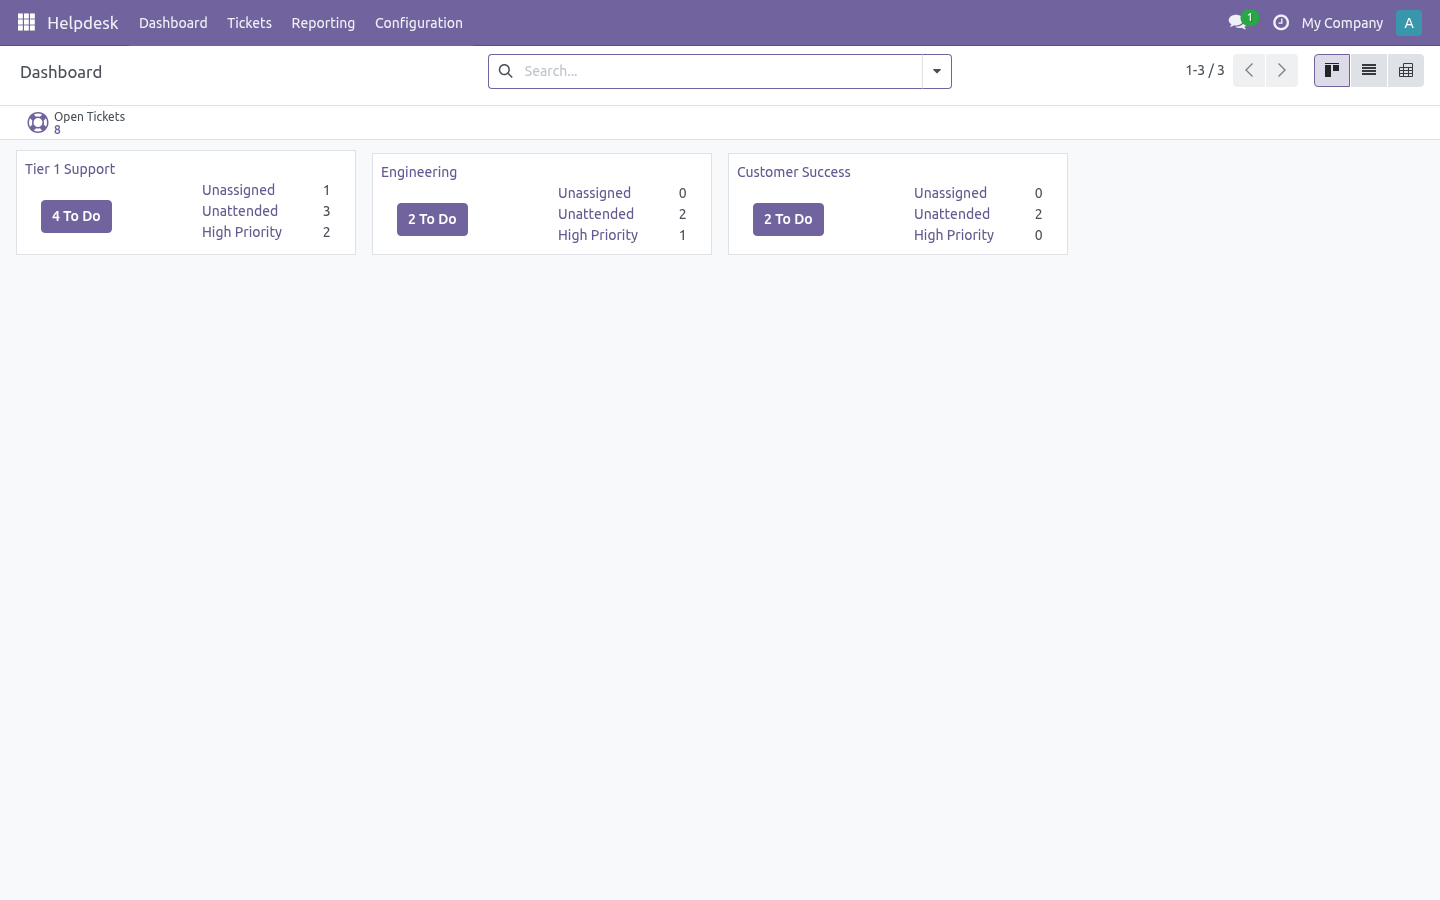Image resolution: width=1440 pixels, height=900 pixels.
Task: Open the activities clock icon
Action: (x=1280, y=22)
